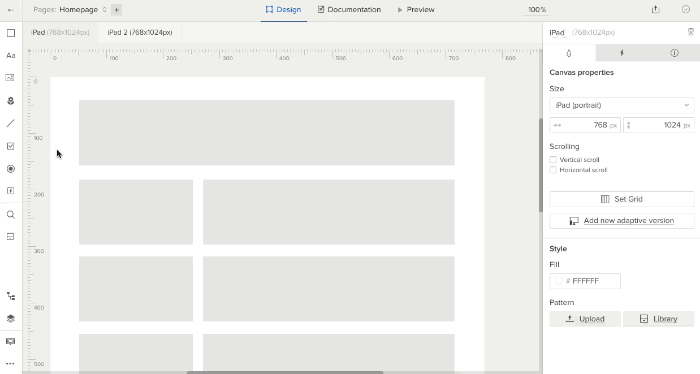This screenshot has width=700, height=374.
Task: Open the Pages Homepage selector
Action: pos(70,10)
